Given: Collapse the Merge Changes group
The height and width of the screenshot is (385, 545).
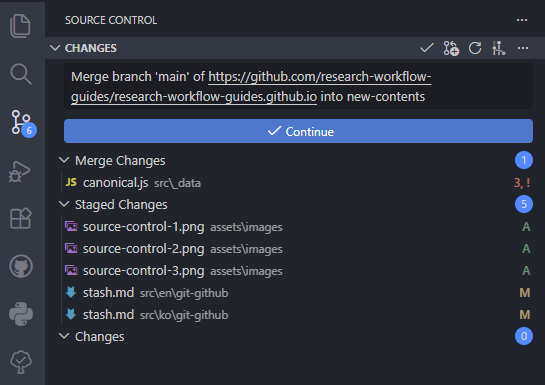Looking at the screenshot, I should click(64, 160).
